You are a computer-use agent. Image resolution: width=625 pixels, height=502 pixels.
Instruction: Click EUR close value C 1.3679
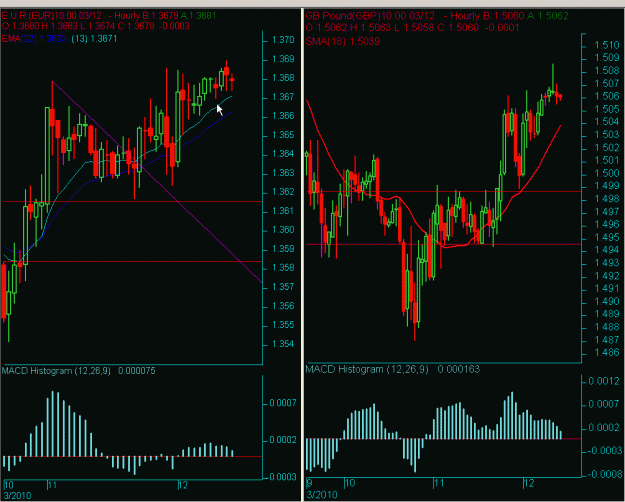tap(135, 26)
